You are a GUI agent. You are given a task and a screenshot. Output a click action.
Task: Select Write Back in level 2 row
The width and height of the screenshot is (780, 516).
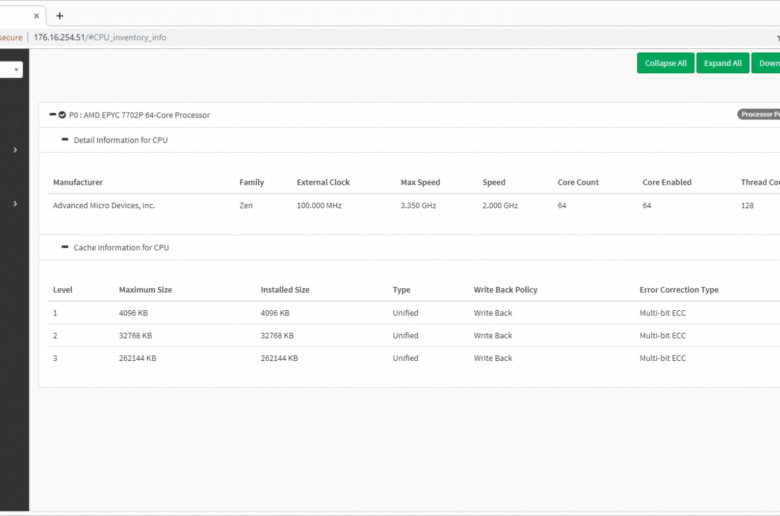click(493, 335)
